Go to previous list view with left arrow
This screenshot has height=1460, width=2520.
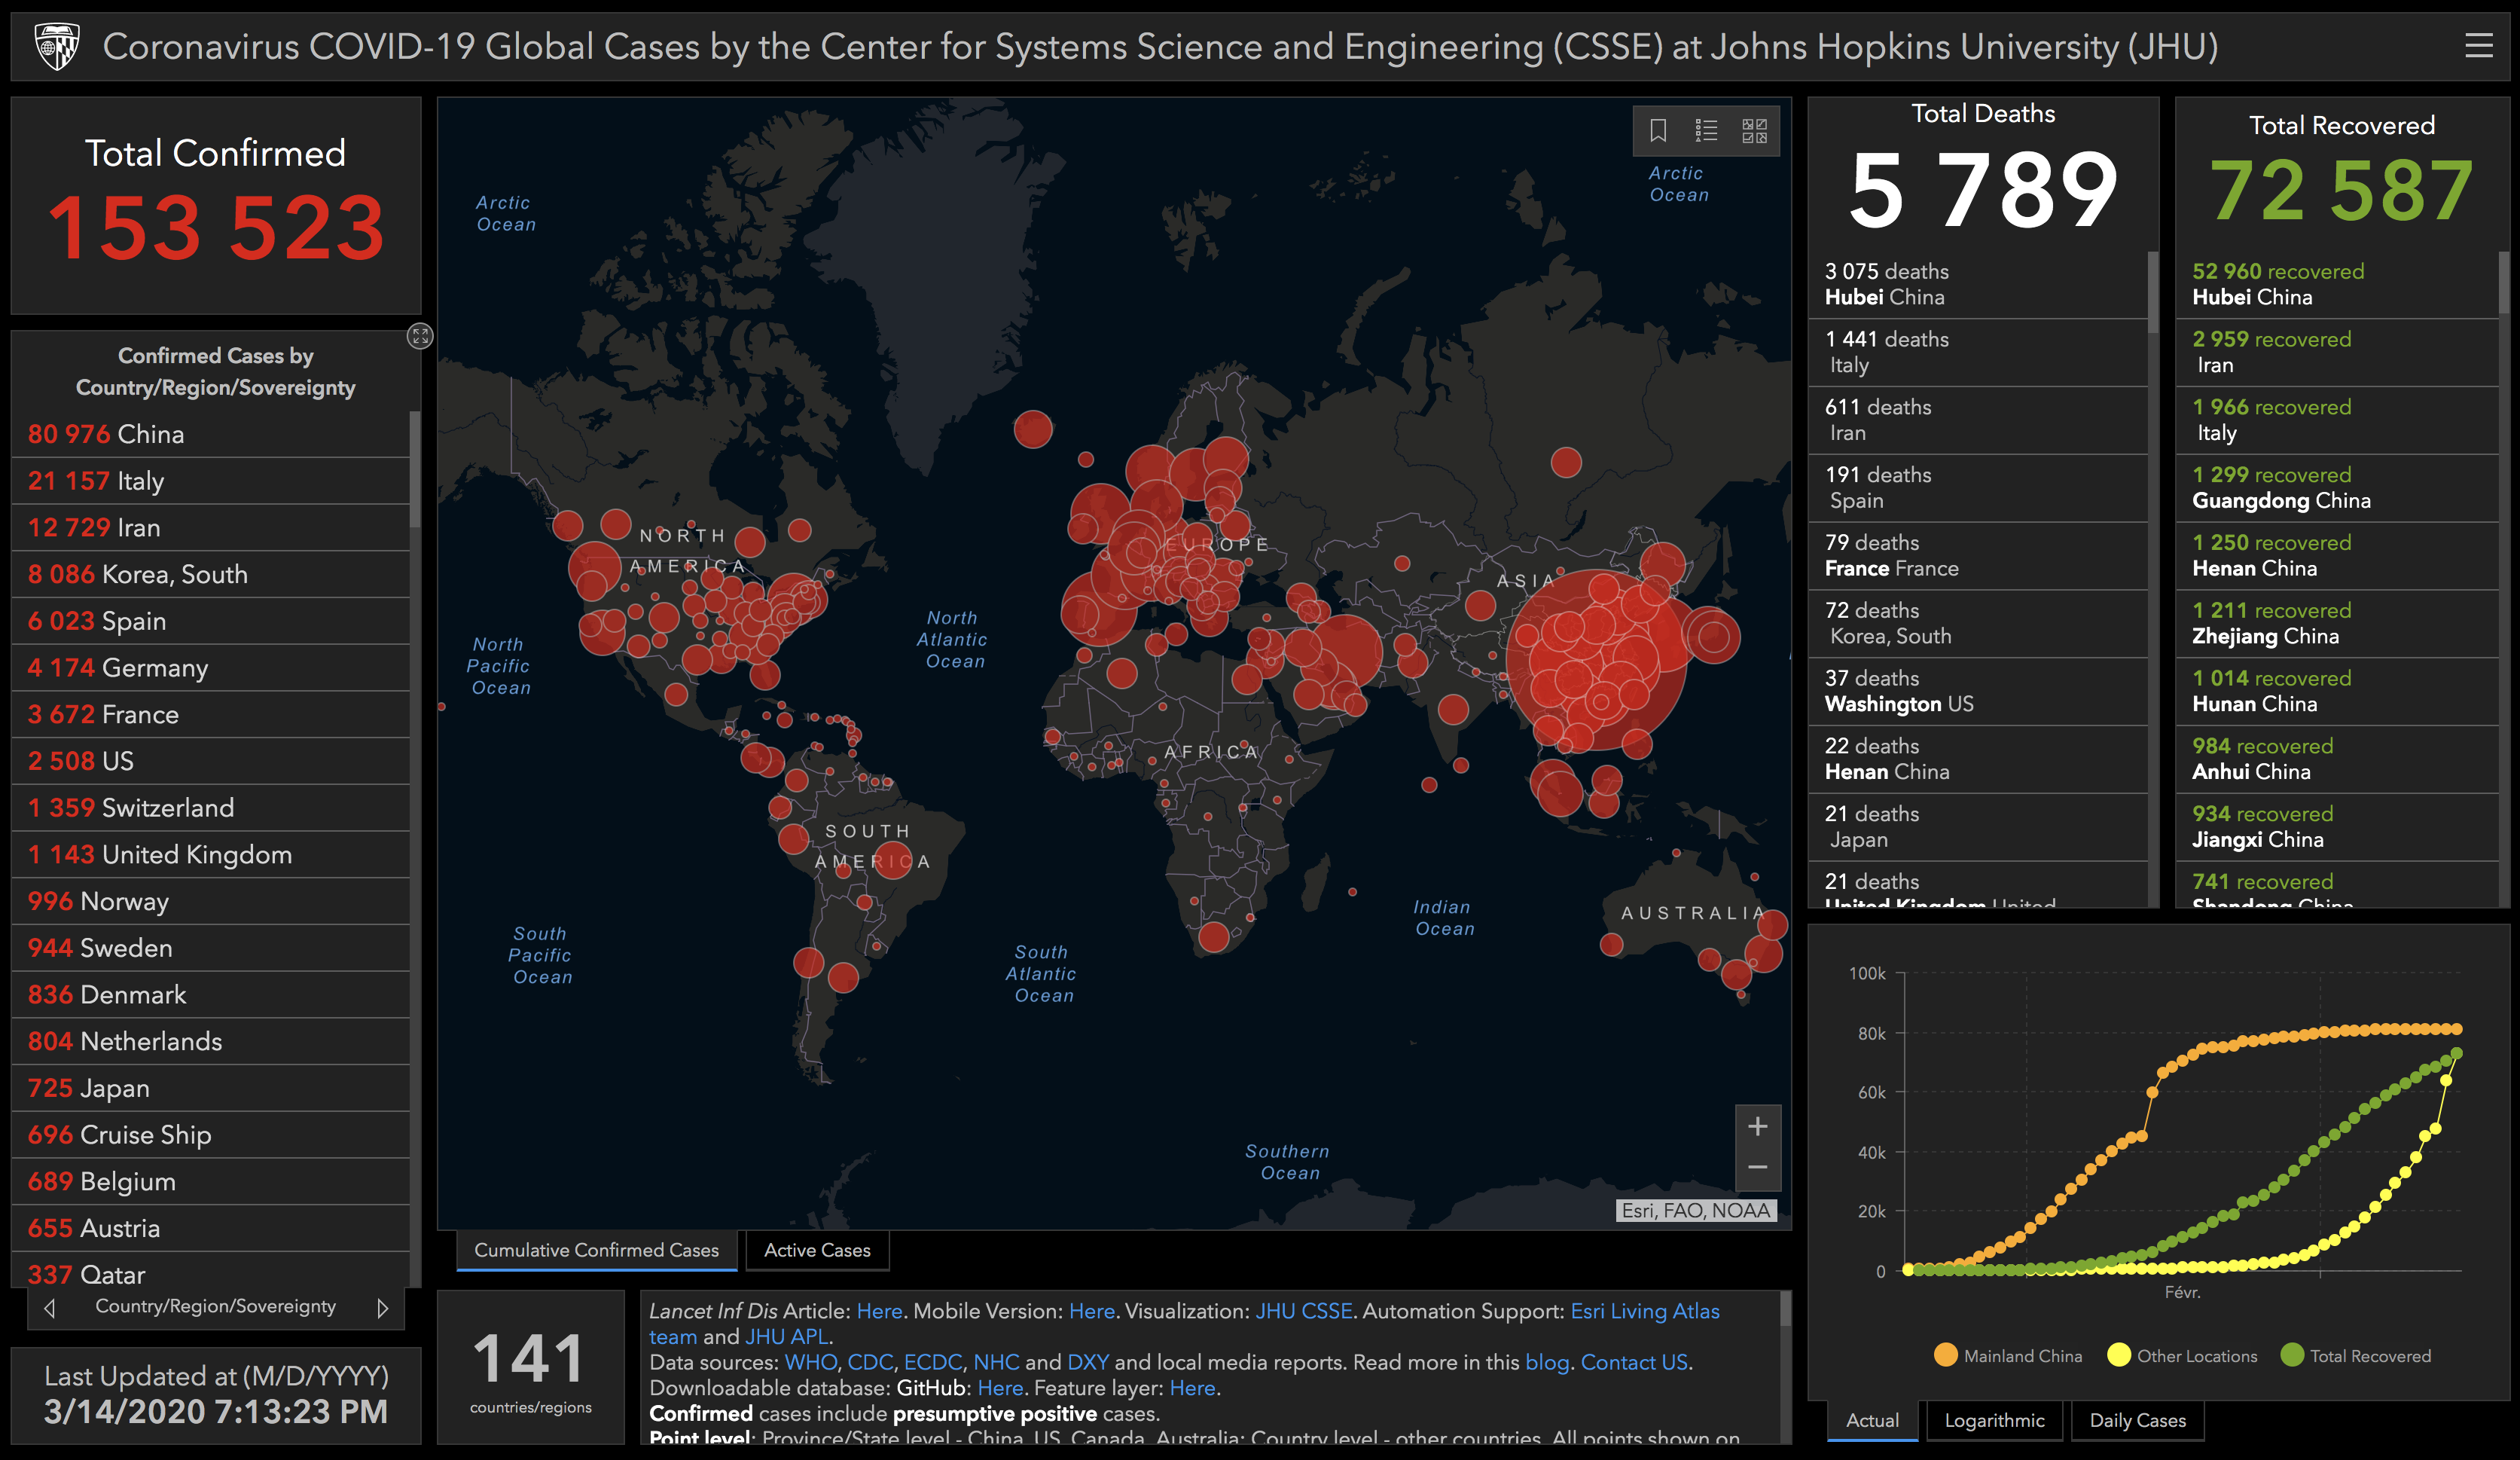coord(50,1308)
